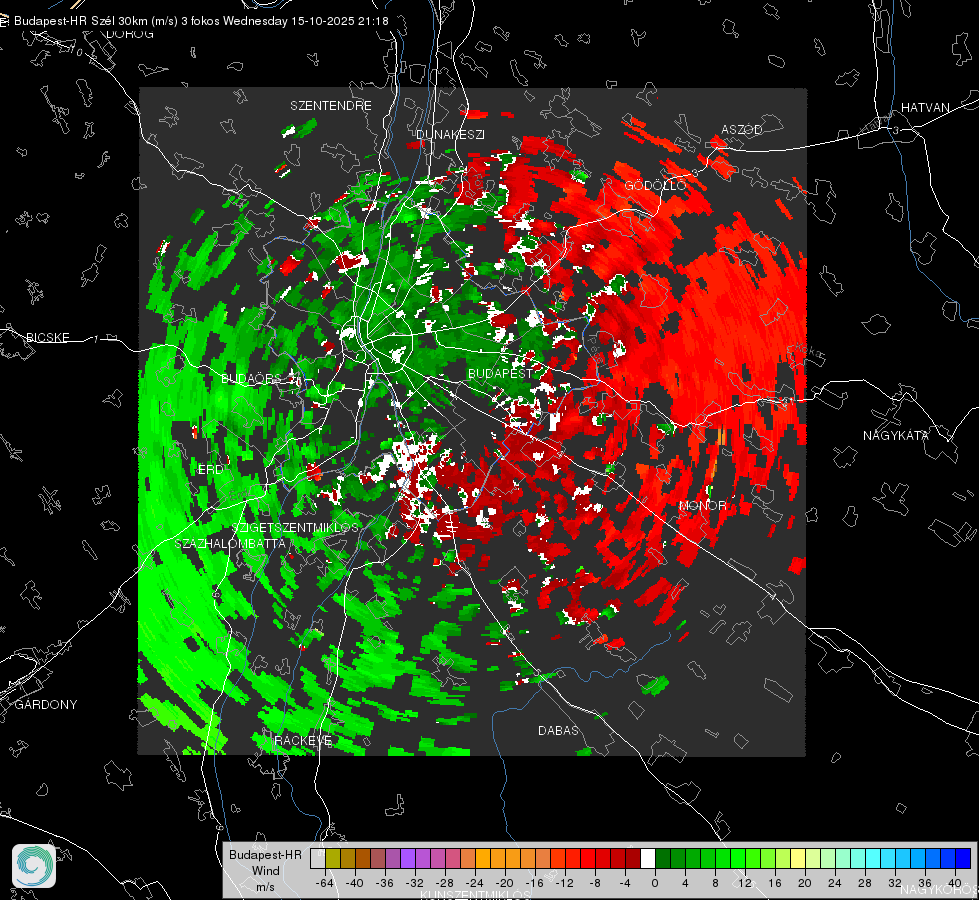Click the Budapest-HR legend title
This screenshot has height=900, width=979.
tap(265, 855)
